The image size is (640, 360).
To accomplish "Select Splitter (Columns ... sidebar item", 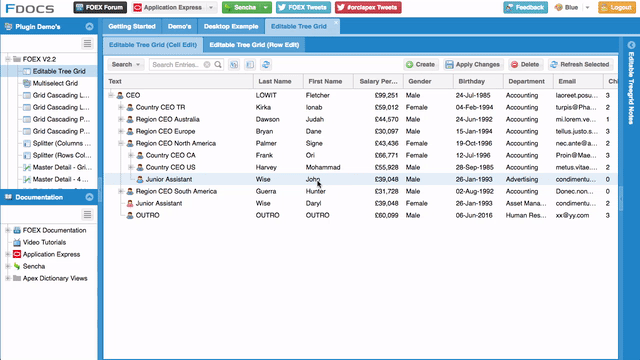I will [62, 143].
